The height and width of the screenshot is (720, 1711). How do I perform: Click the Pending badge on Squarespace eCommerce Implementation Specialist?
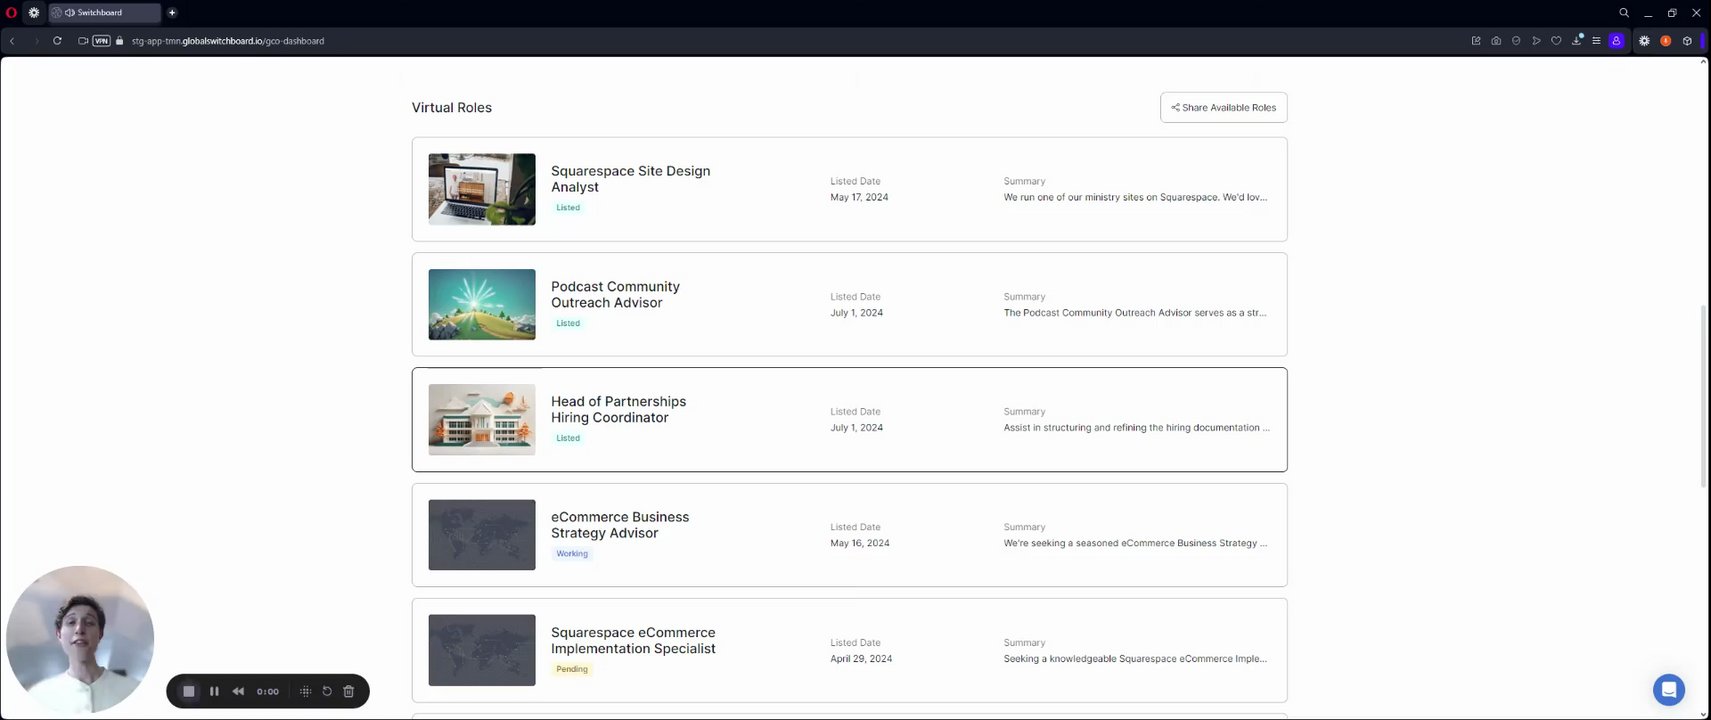[572, 670]
